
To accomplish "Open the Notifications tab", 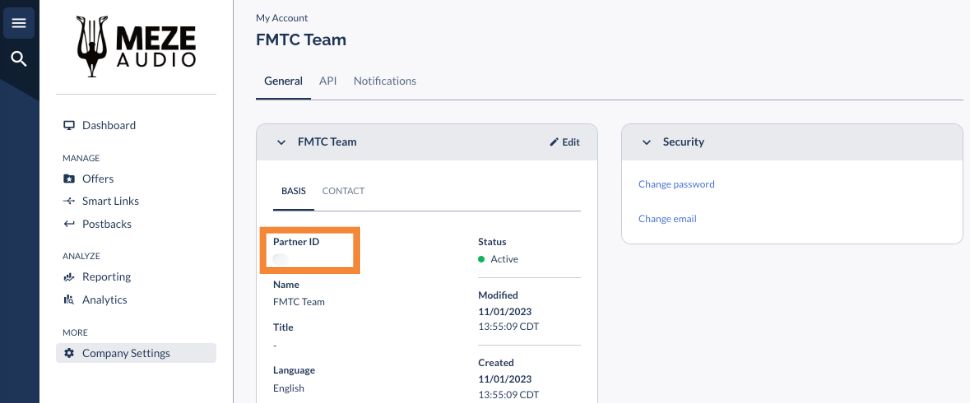I will [385, 81].
